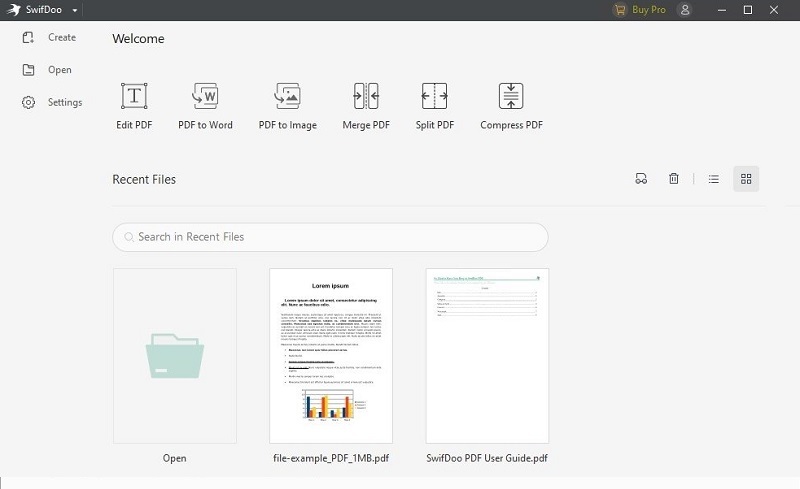Click the SwifDoo title text

coord(44,10)
